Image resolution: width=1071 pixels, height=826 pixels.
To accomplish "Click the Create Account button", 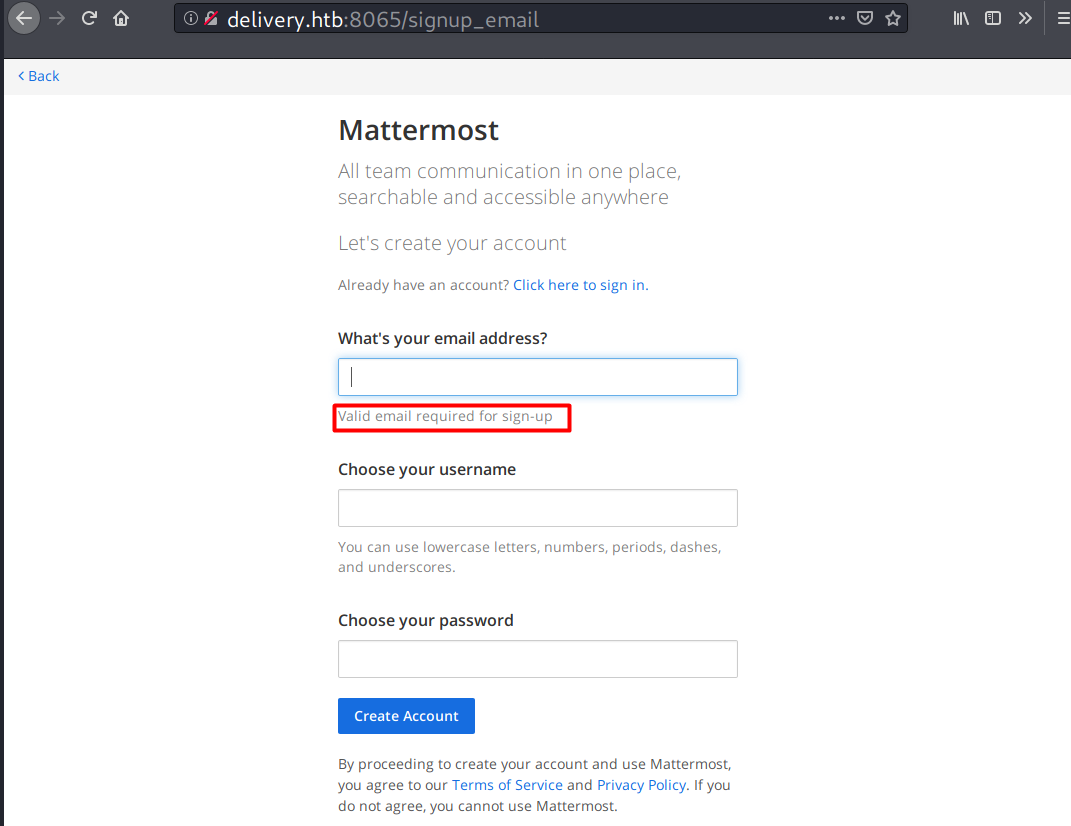I will click(406, 716).
